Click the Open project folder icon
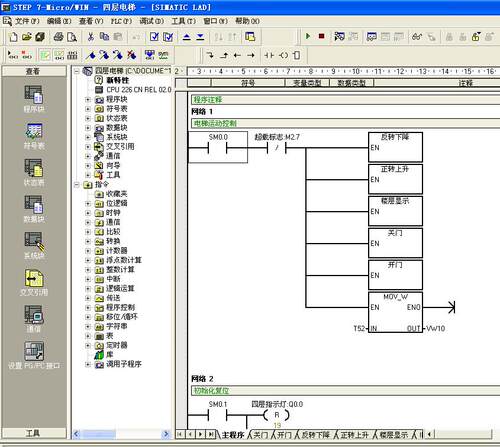Image resolution: width=500 pixels, height=447 pixels. 27,37
